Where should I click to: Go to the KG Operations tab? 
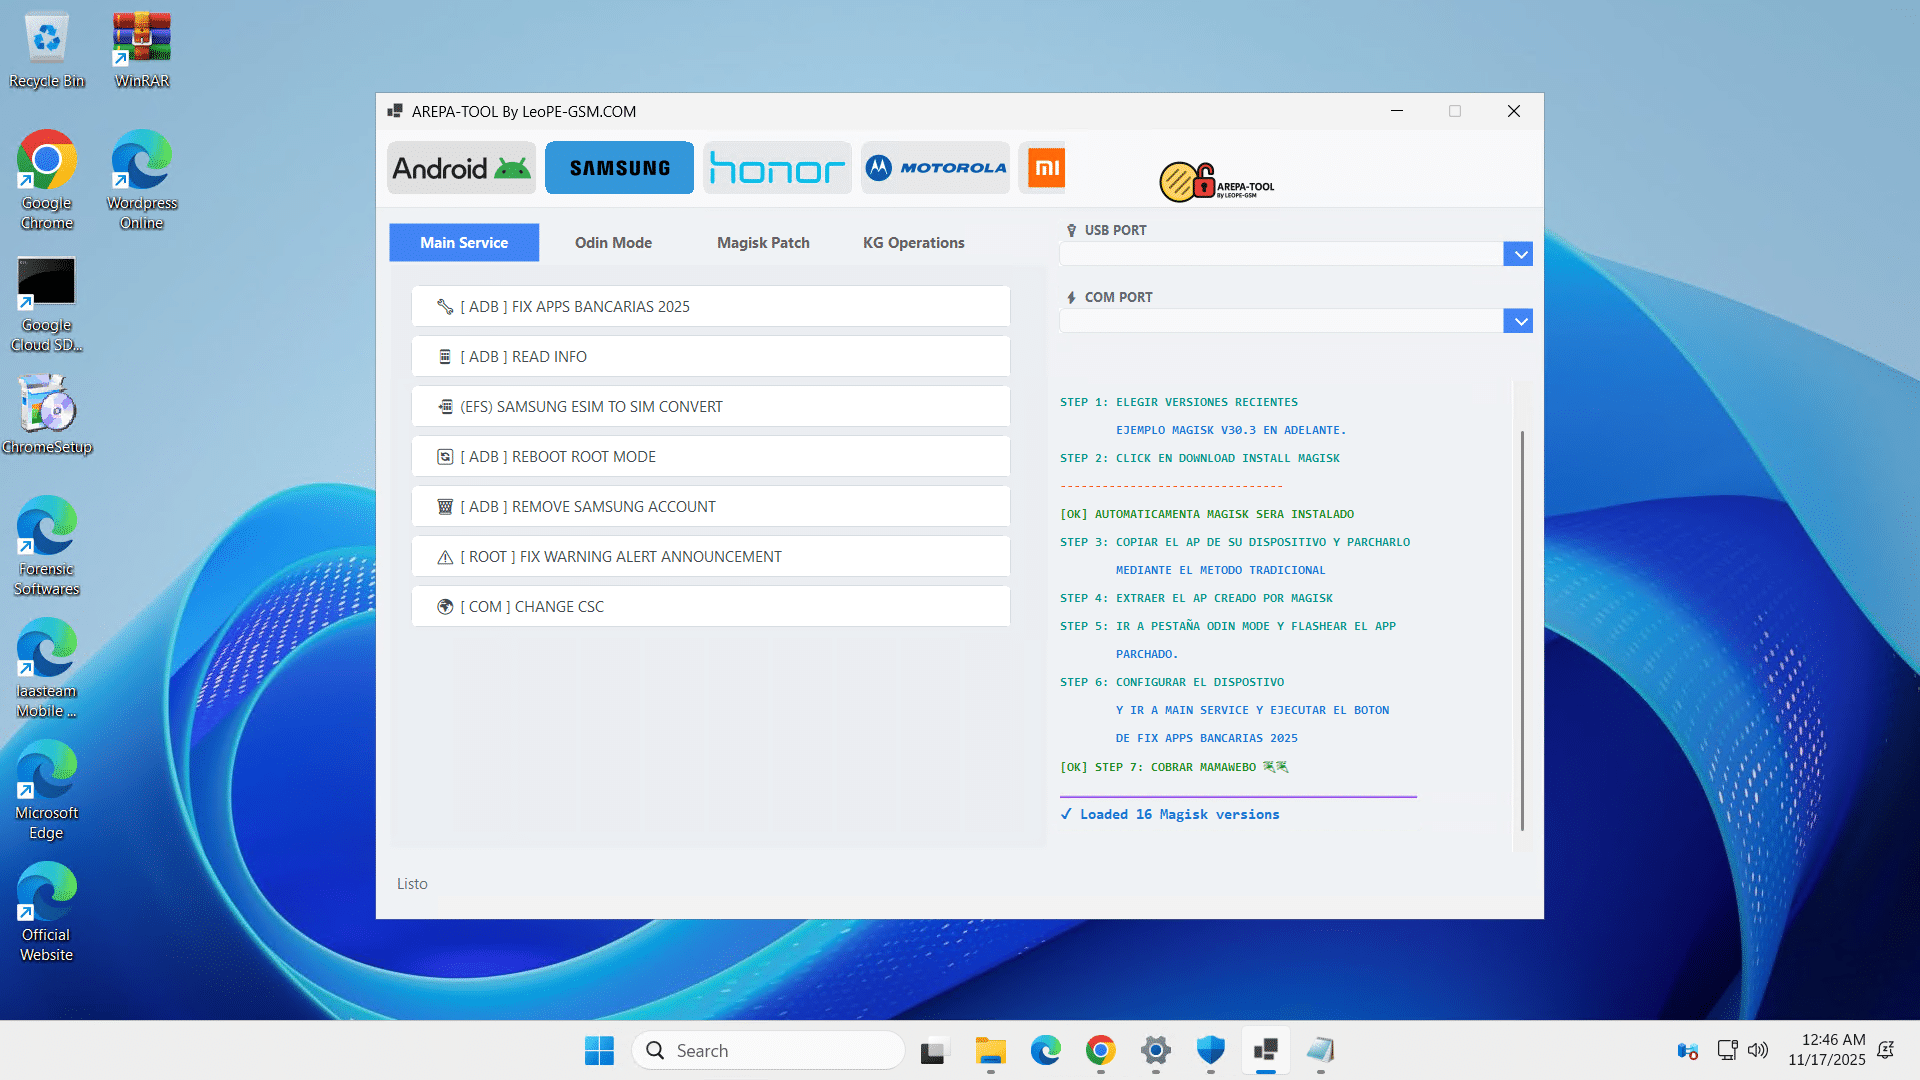tap(913, 243)
